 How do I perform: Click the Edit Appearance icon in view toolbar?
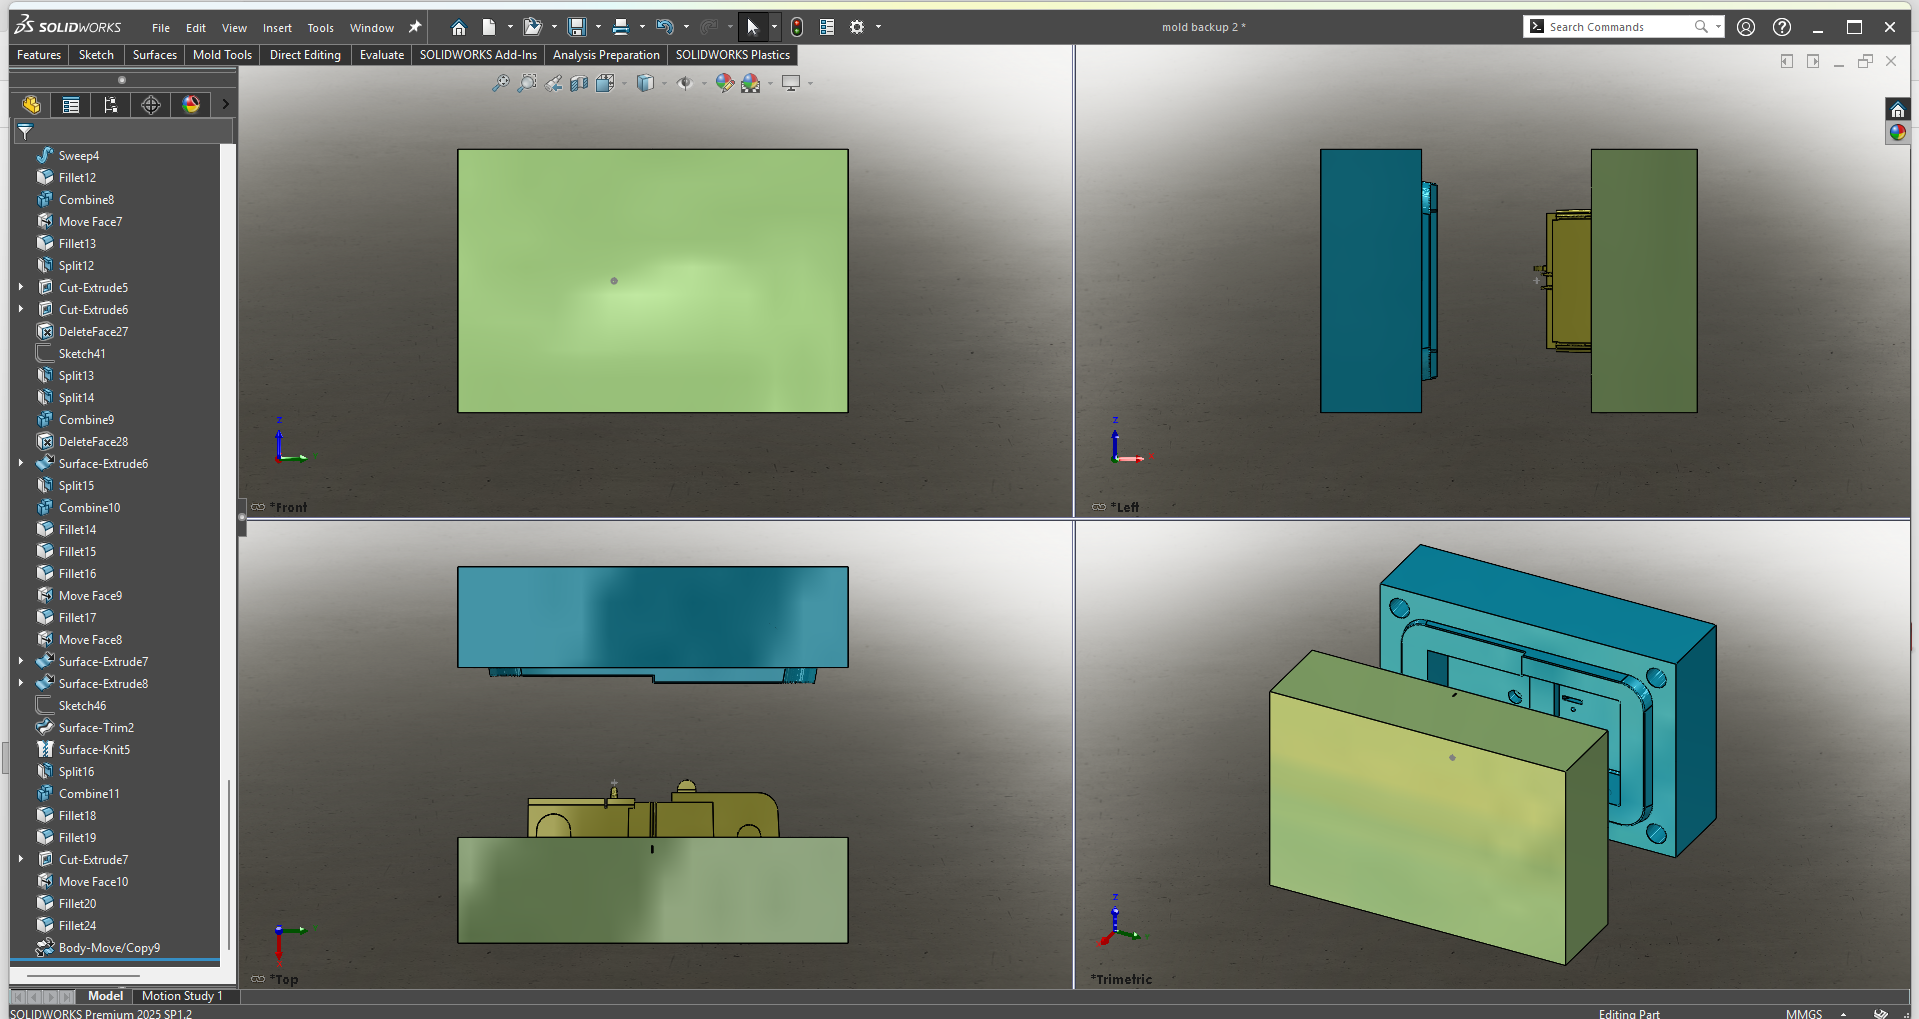click(x=724, y=83)
